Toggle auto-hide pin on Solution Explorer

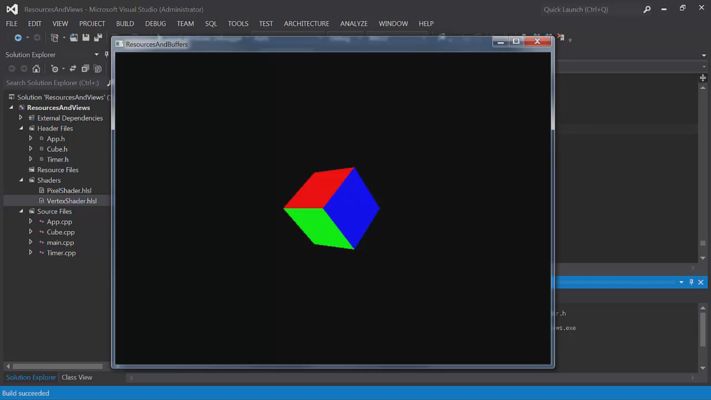107,54
